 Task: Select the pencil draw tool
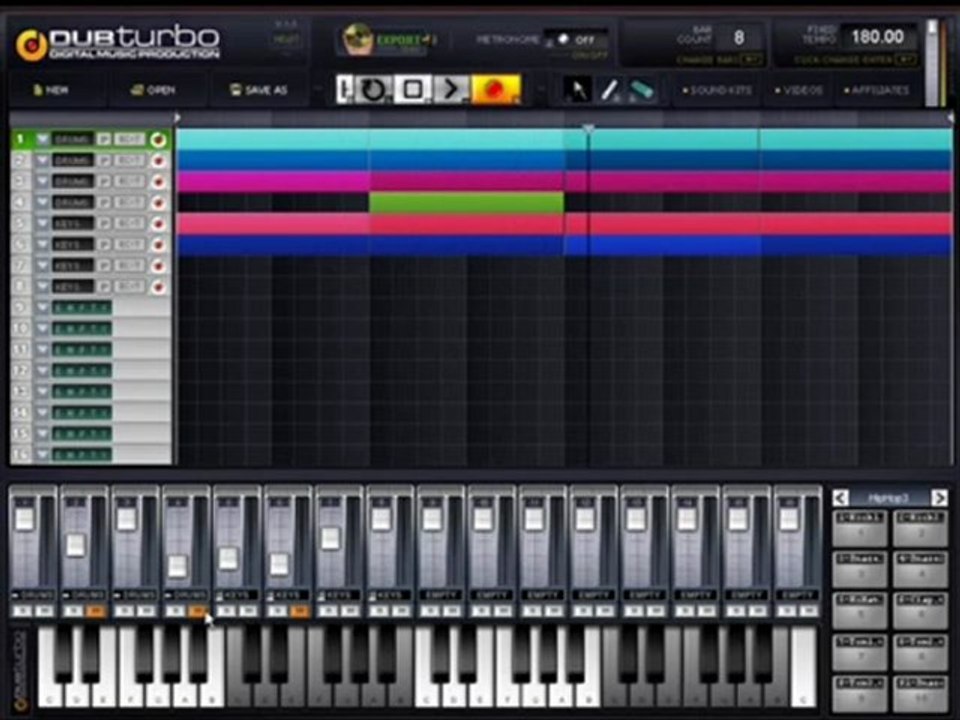pyautogui.click(x=609, y=90)
